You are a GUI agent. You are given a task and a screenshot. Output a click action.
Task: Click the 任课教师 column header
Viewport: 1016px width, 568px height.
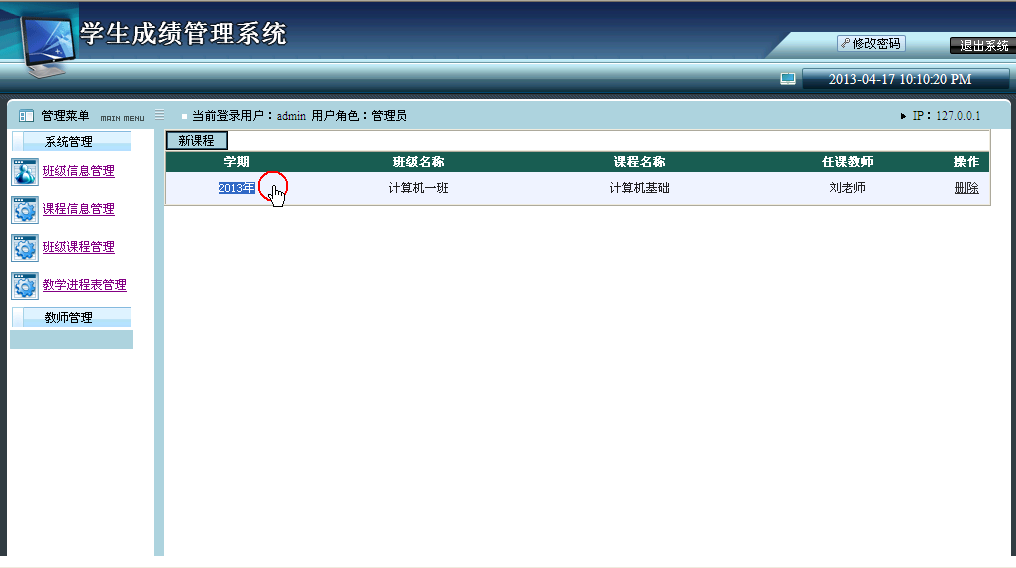coord(848,162)
